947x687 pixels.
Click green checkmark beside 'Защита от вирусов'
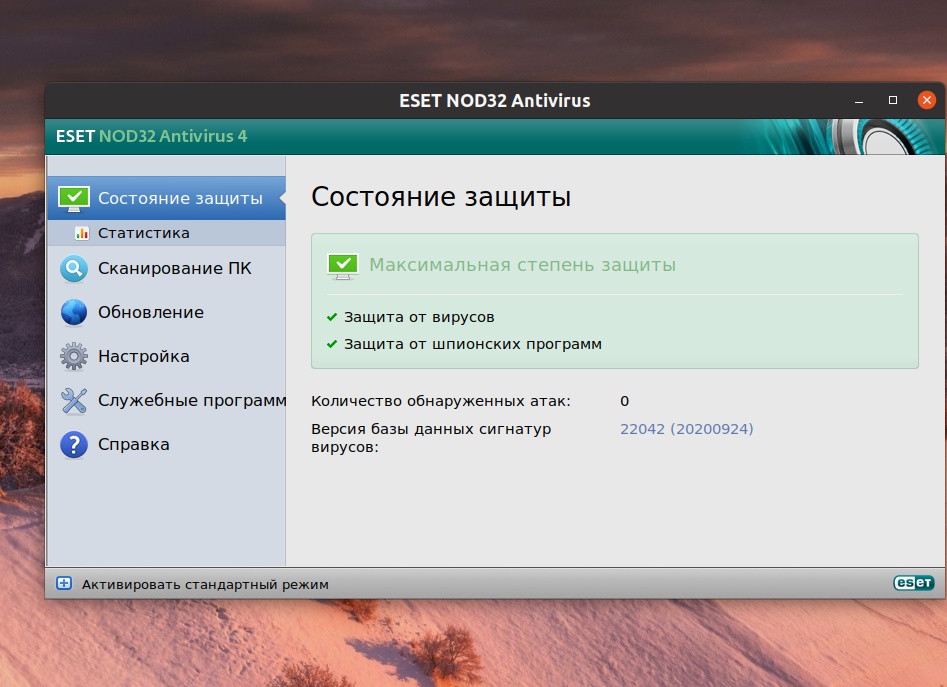click(x=332, y=317)
